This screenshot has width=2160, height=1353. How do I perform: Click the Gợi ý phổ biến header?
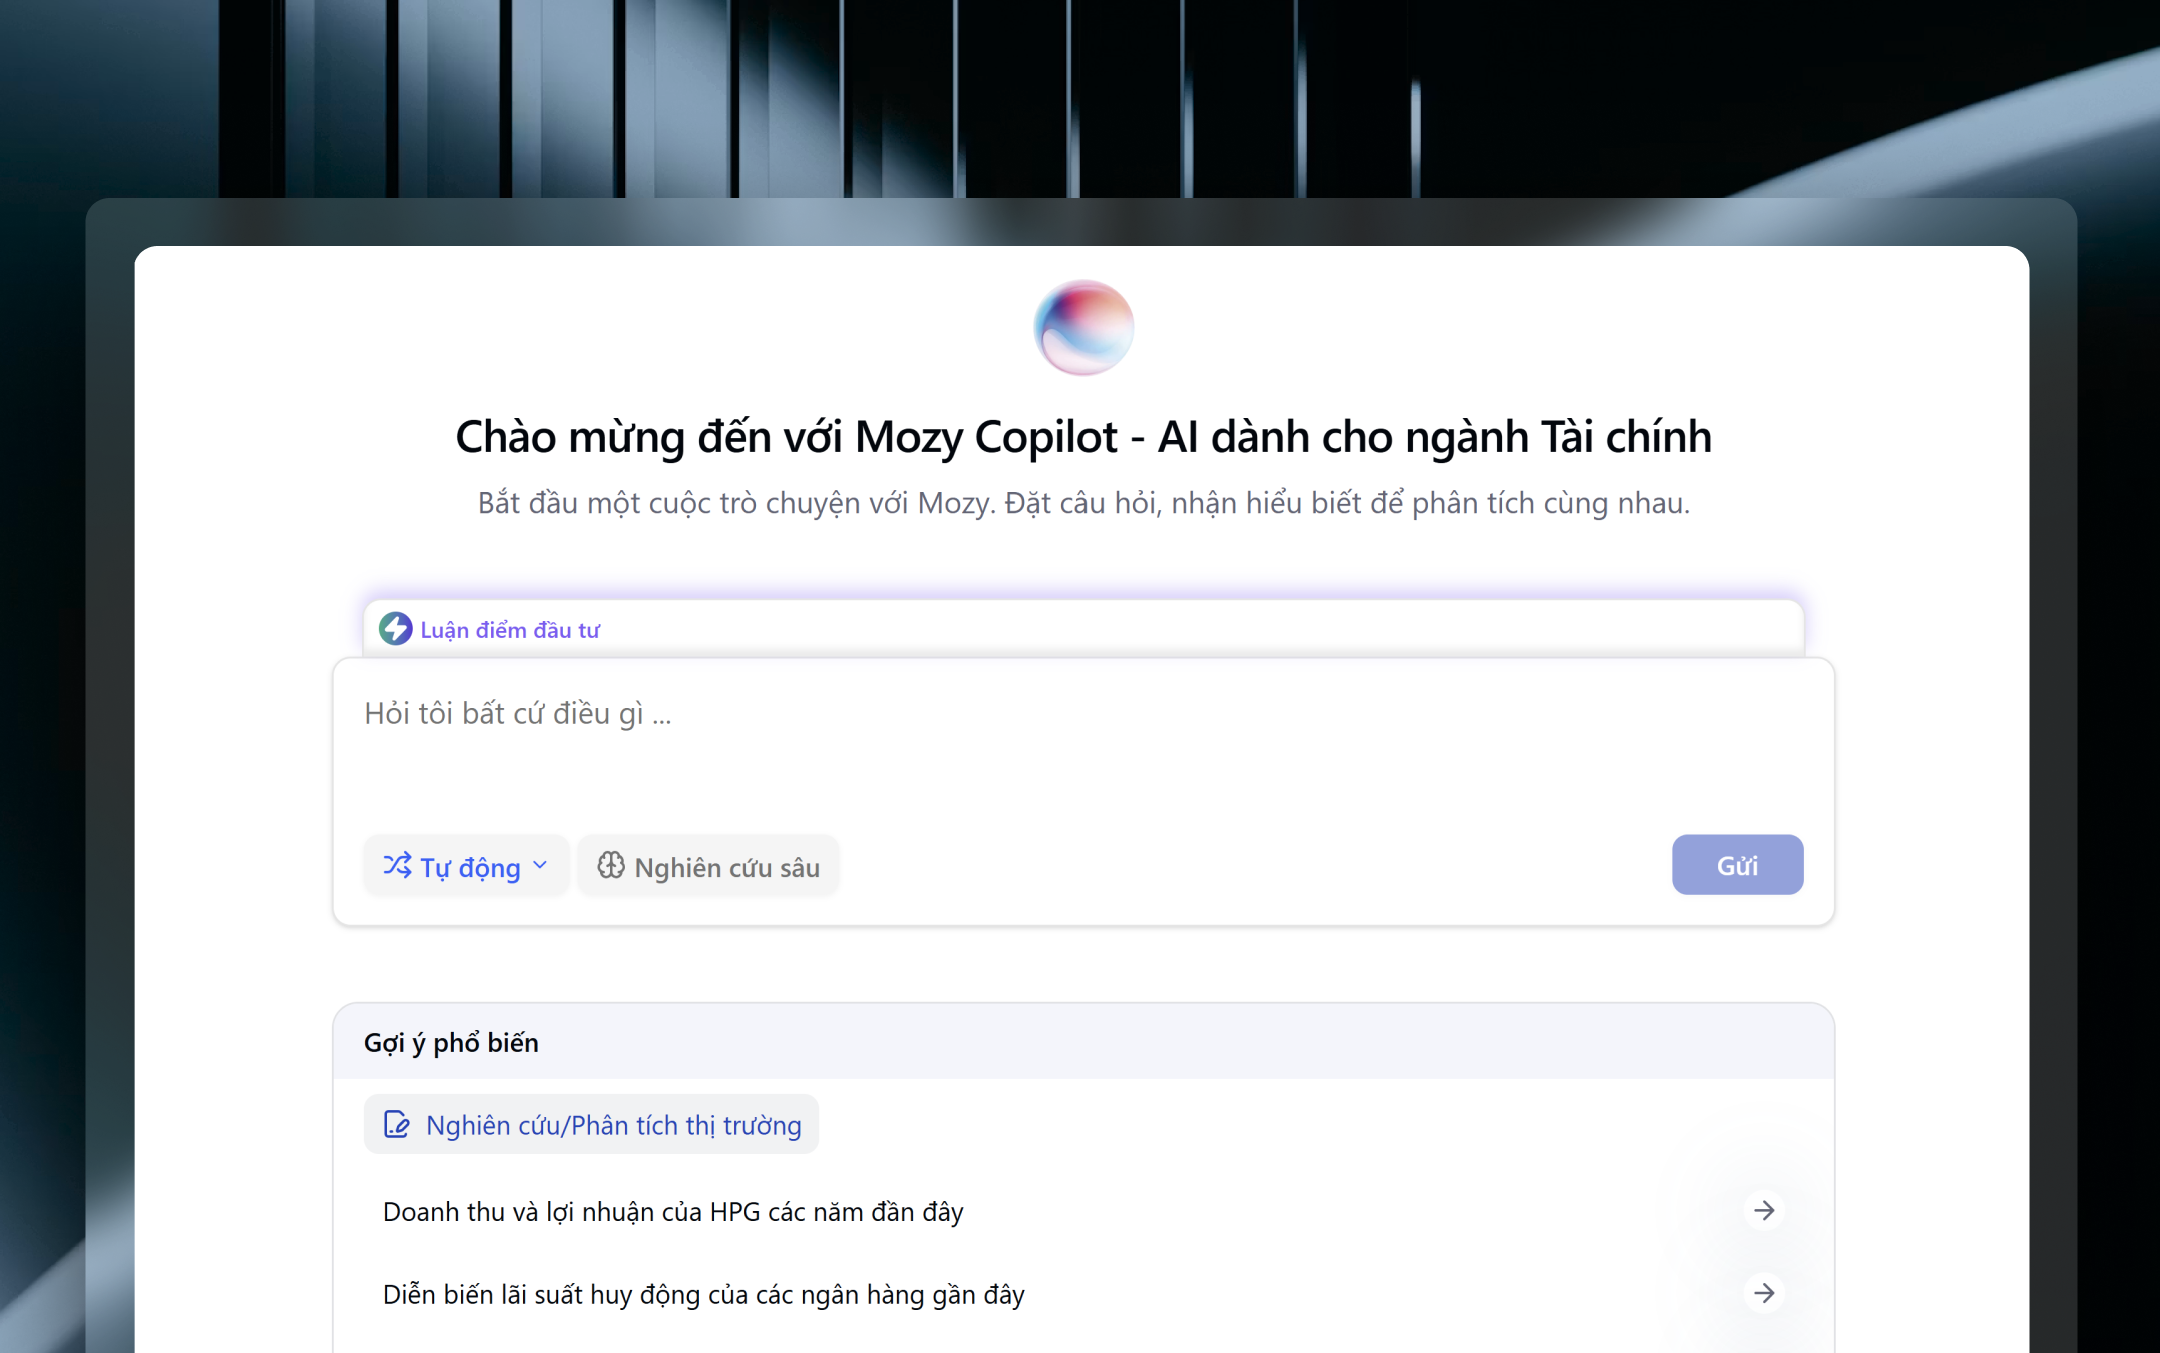pos(451,1043)
